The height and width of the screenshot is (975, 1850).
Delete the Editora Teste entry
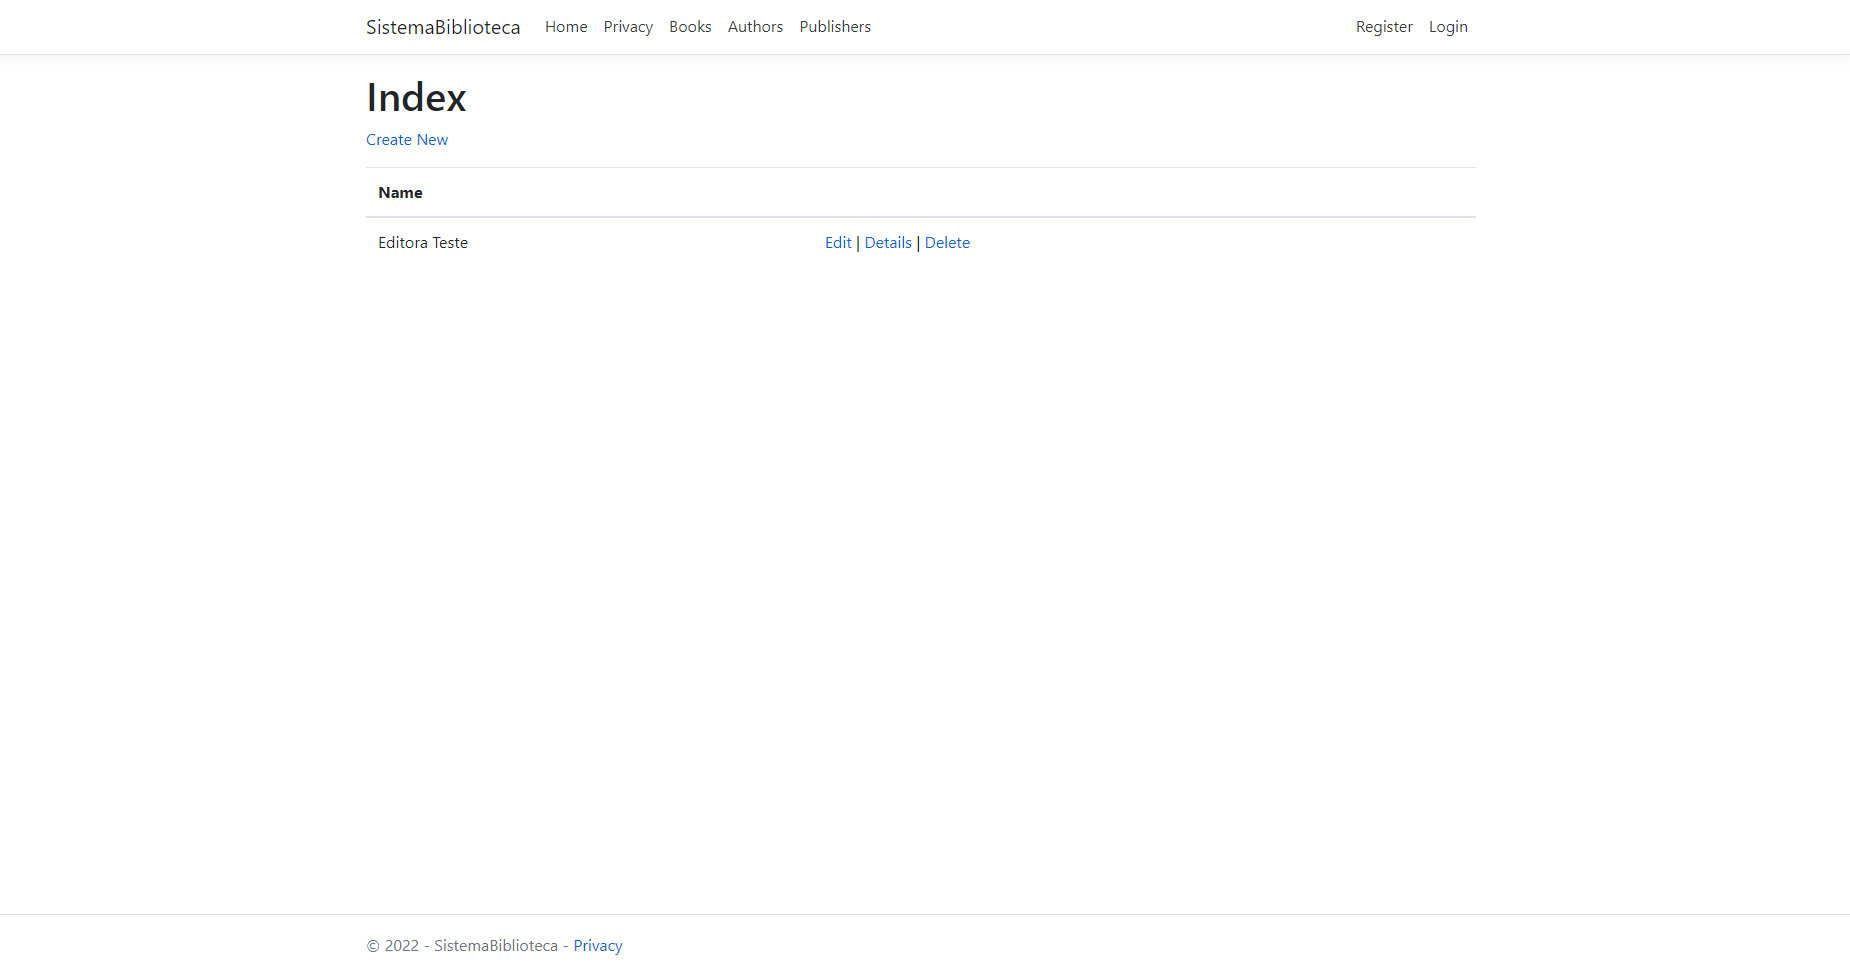point(947,242)
